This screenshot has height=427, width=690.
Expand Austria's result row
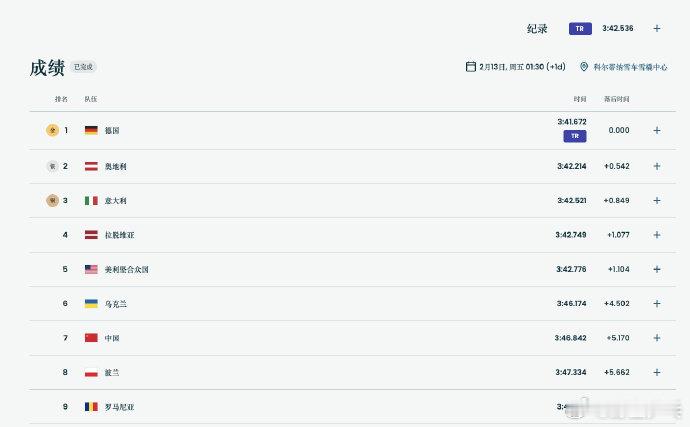coord(657,166)
